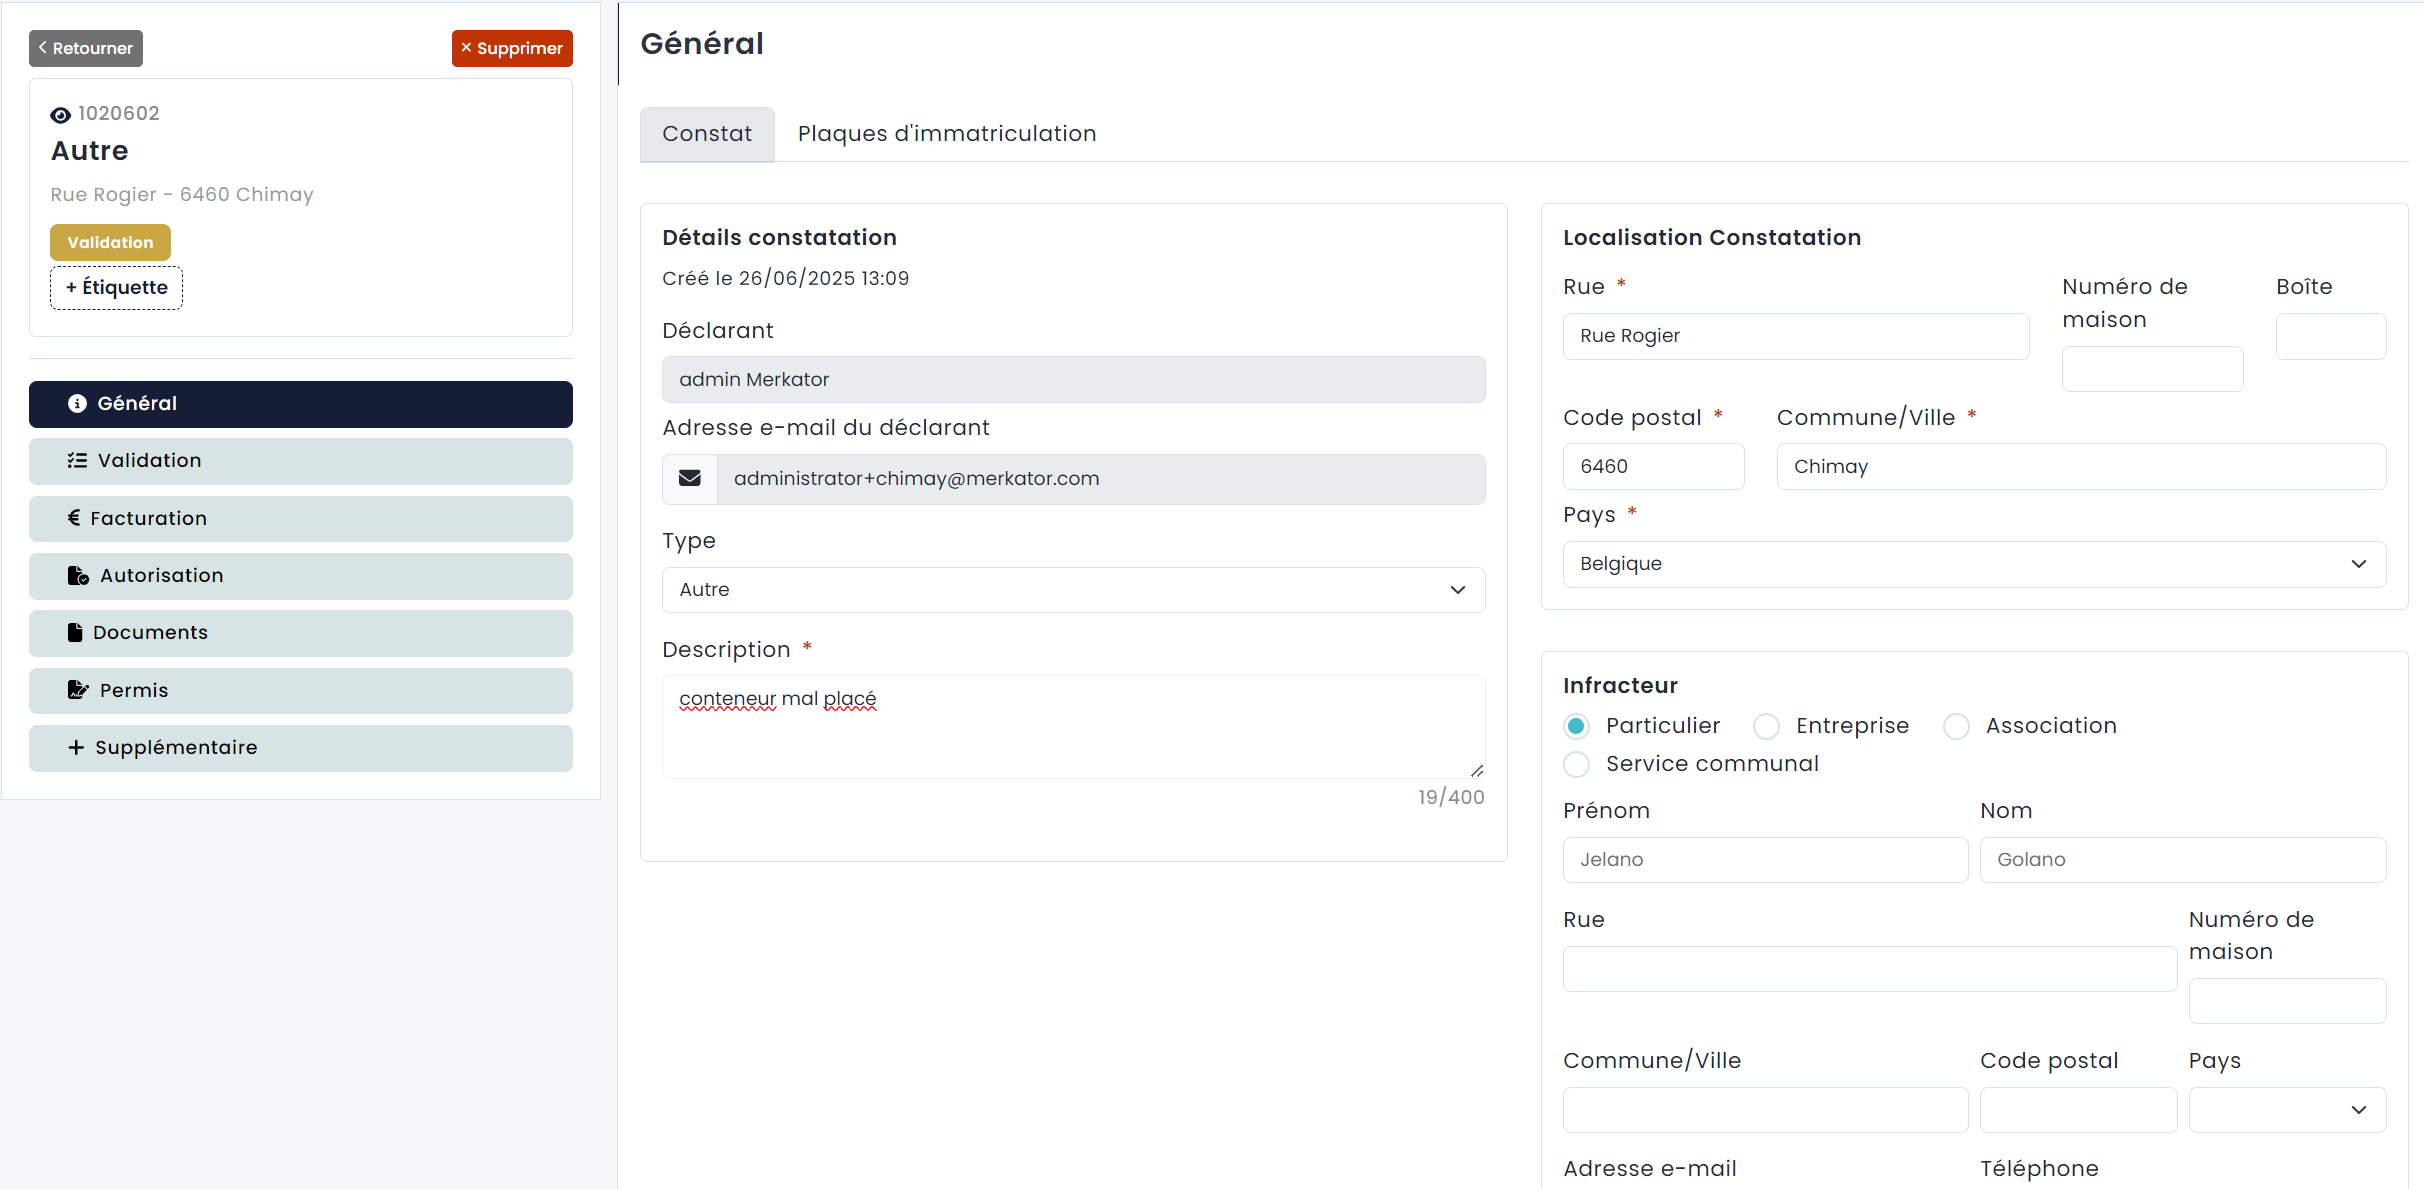Select the Association radio option
2424x1189 pixels.
click(1956, 726)
